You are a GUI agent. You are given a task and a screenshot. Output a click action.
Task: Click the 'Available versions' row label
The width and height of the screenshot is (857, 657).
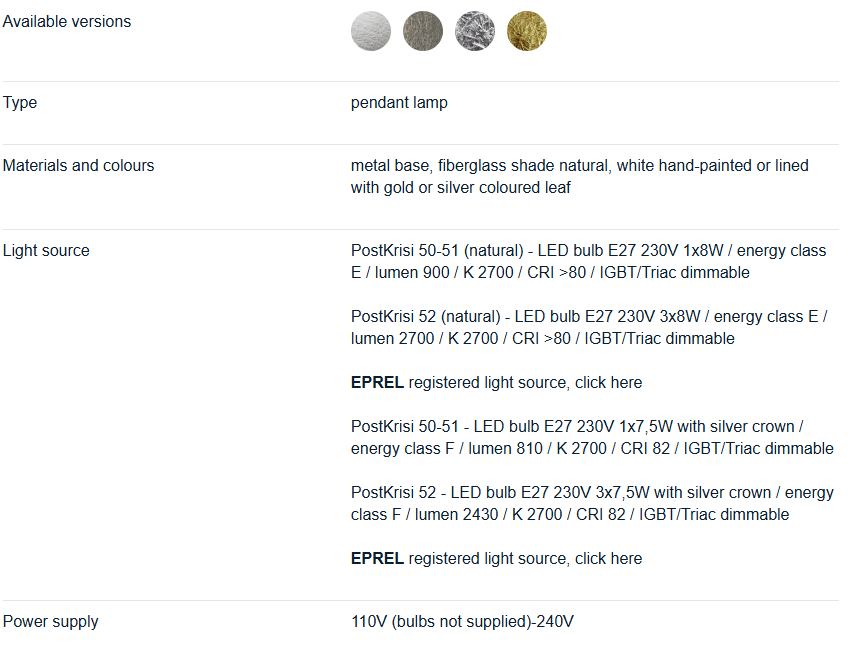pos(67,22)
